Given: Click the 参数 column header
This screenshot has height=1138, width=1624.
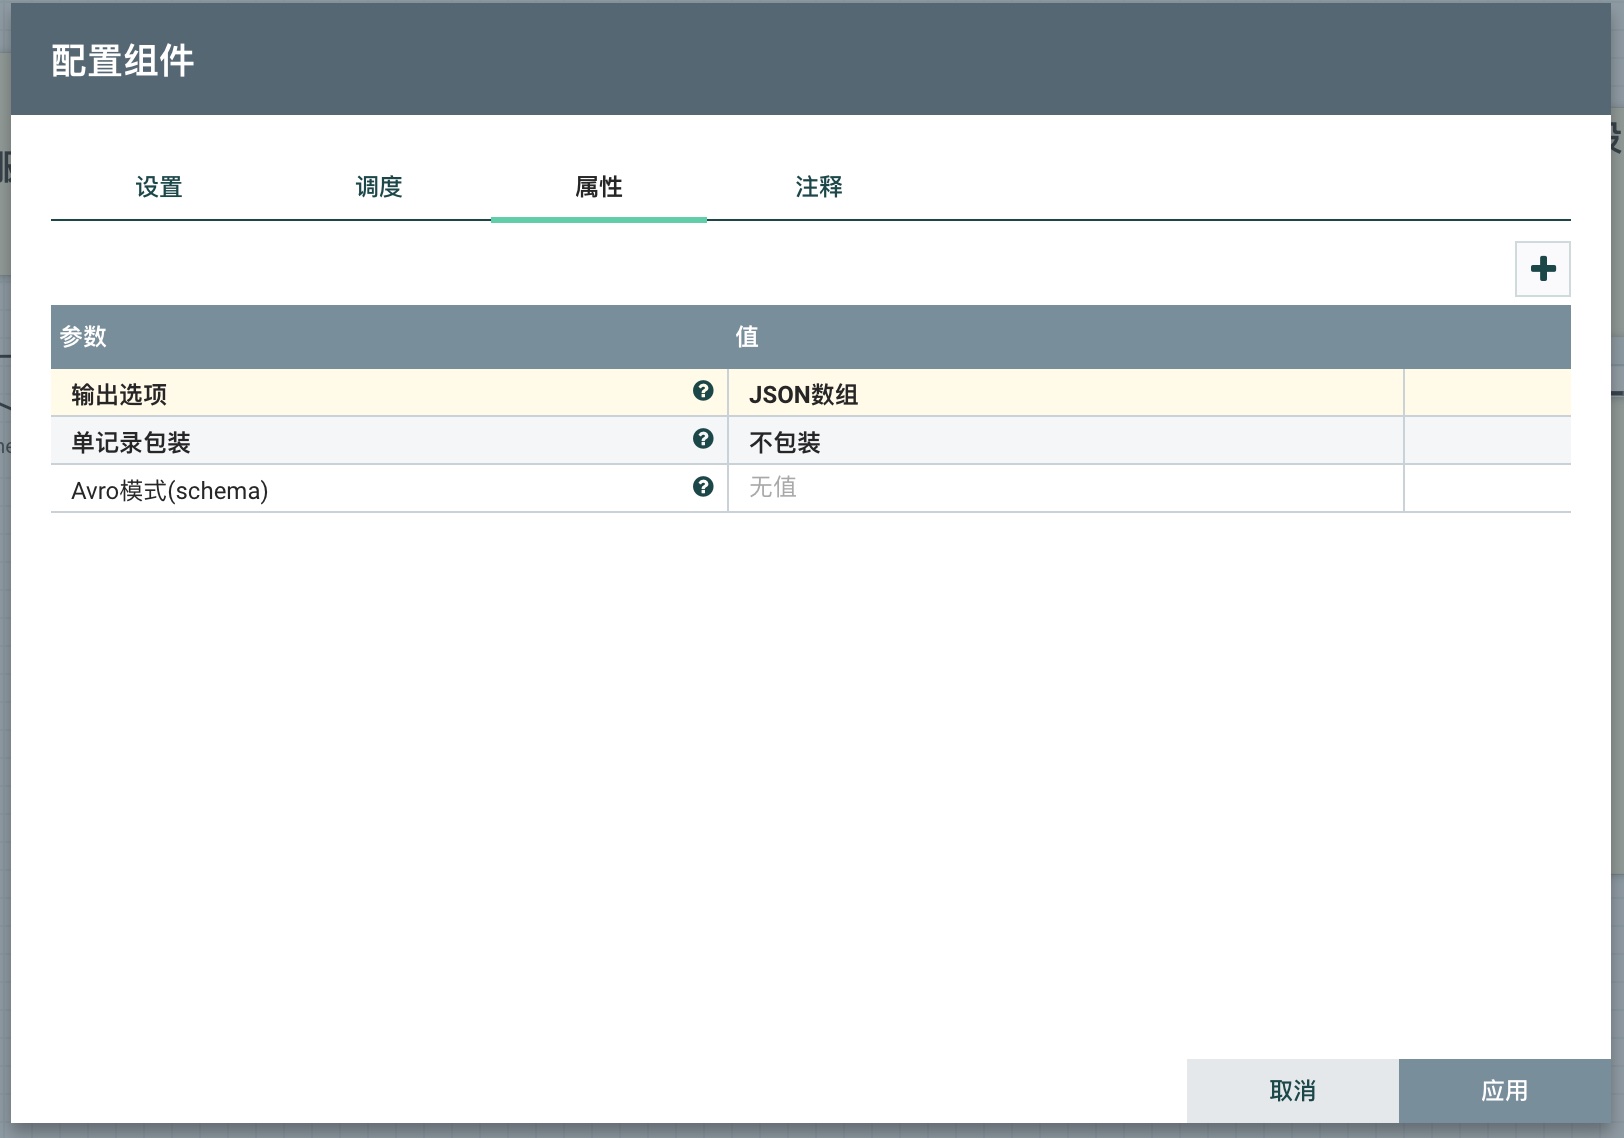Looking at the screenshot, I should pyautogui.click(x=83, y=337).
